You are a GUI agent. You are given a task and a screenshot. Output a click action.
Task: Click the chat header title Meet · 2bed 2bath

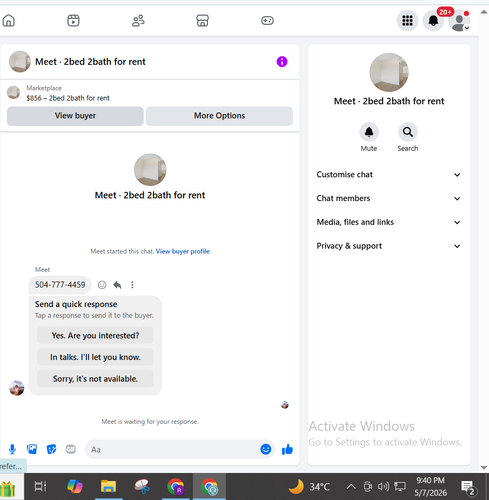(90, 62)
